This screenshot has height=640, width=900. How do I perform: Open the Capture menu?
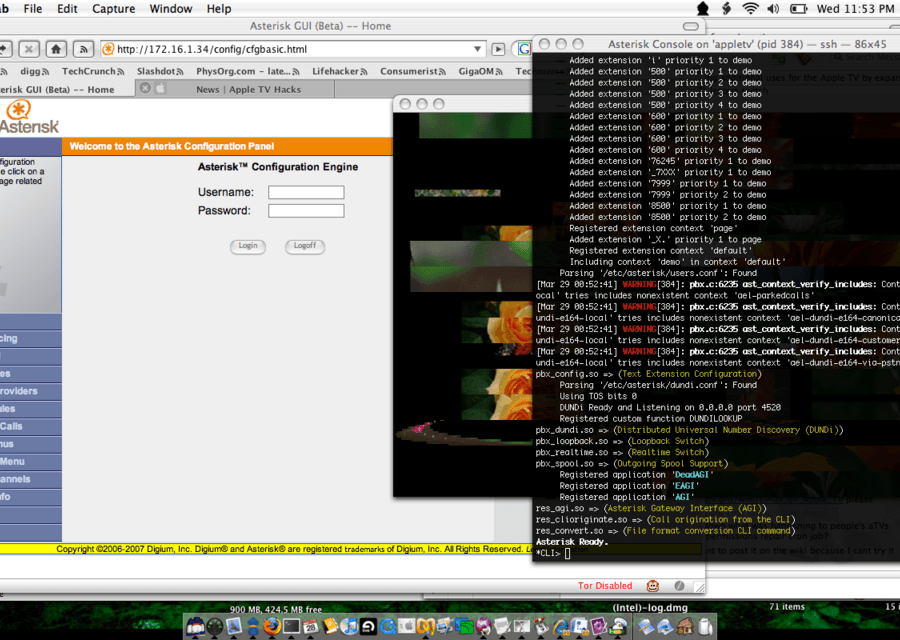(113, 9)
